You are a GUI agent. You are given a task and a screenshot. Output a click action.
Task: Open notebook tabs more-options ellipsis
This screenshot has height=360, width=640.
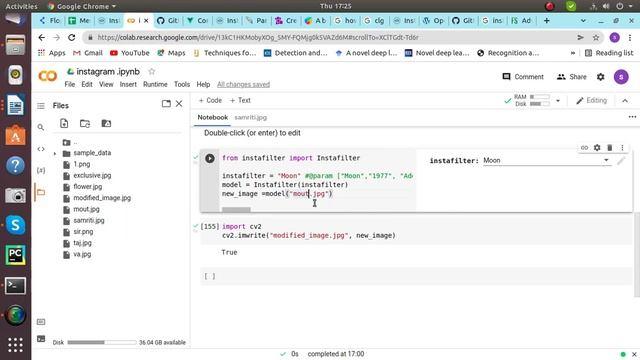632,117
